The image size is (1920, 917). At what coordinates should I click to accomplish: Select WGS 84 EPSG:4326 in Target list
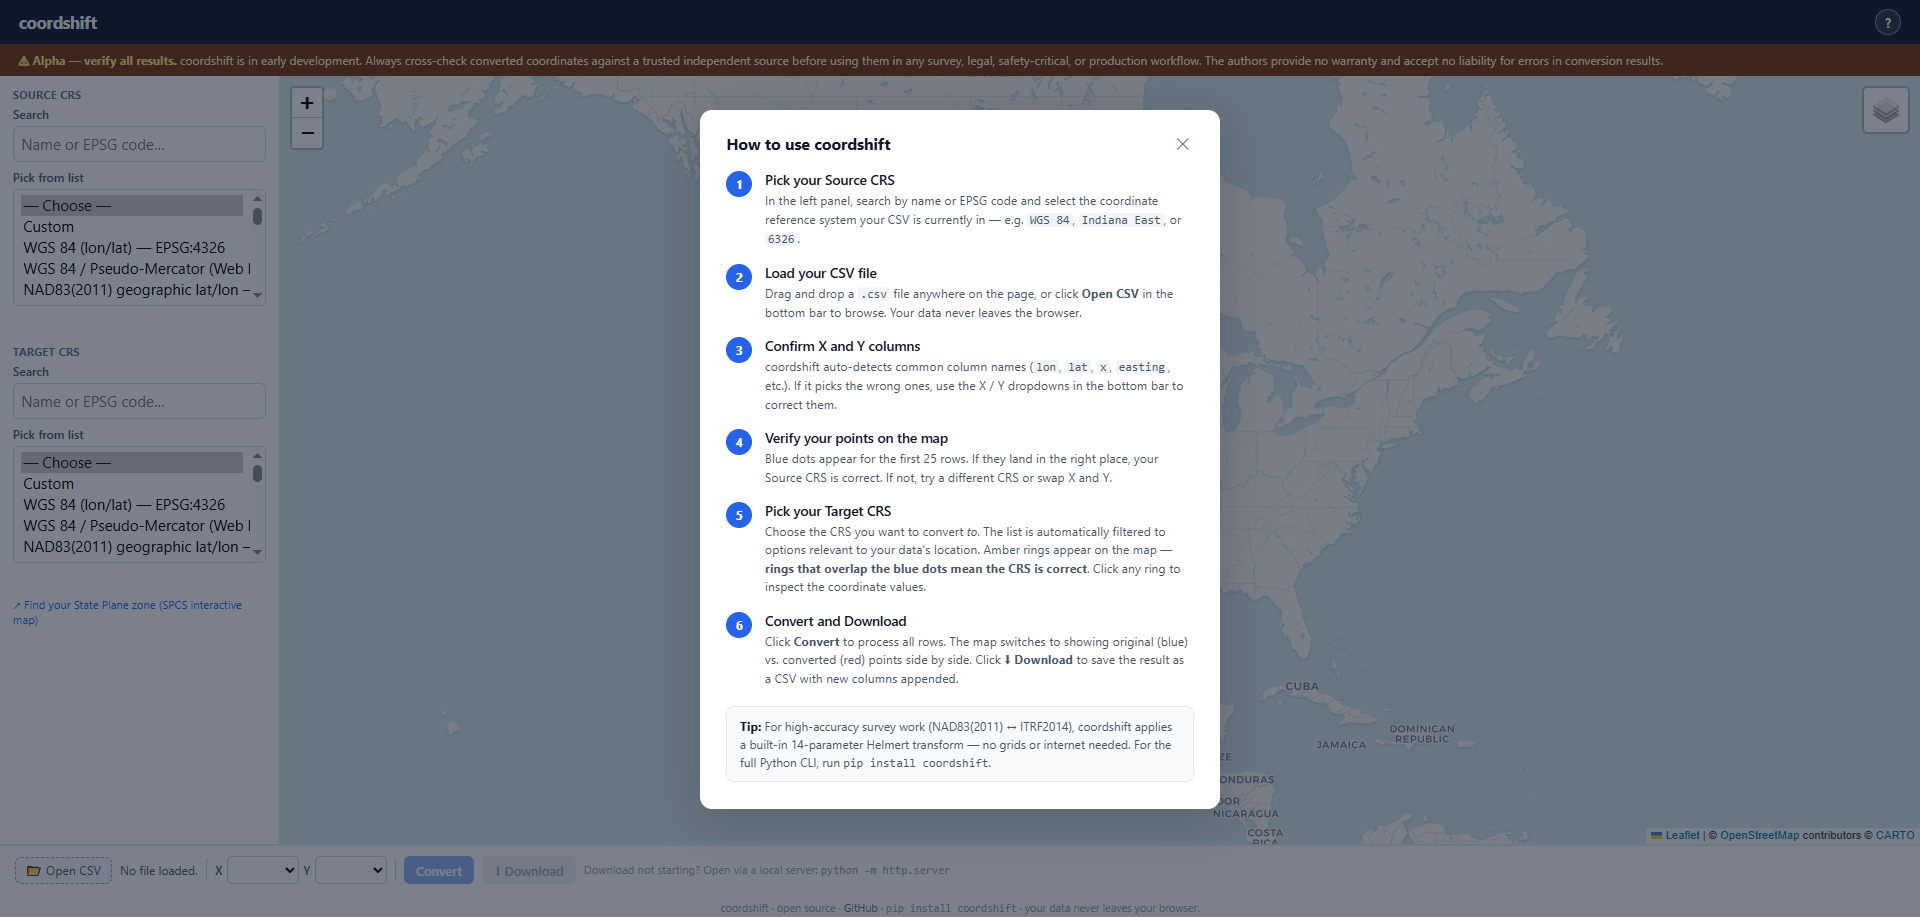click(x=132, y=505)
